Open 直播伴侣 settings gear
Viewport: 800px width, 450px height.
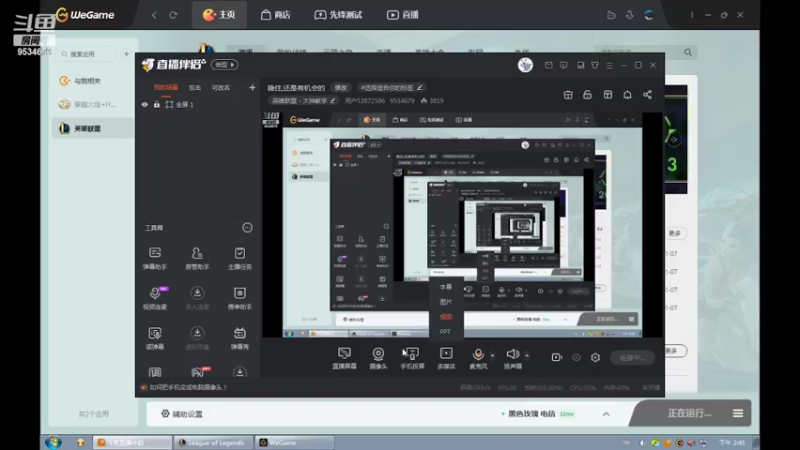click(595, 358)
